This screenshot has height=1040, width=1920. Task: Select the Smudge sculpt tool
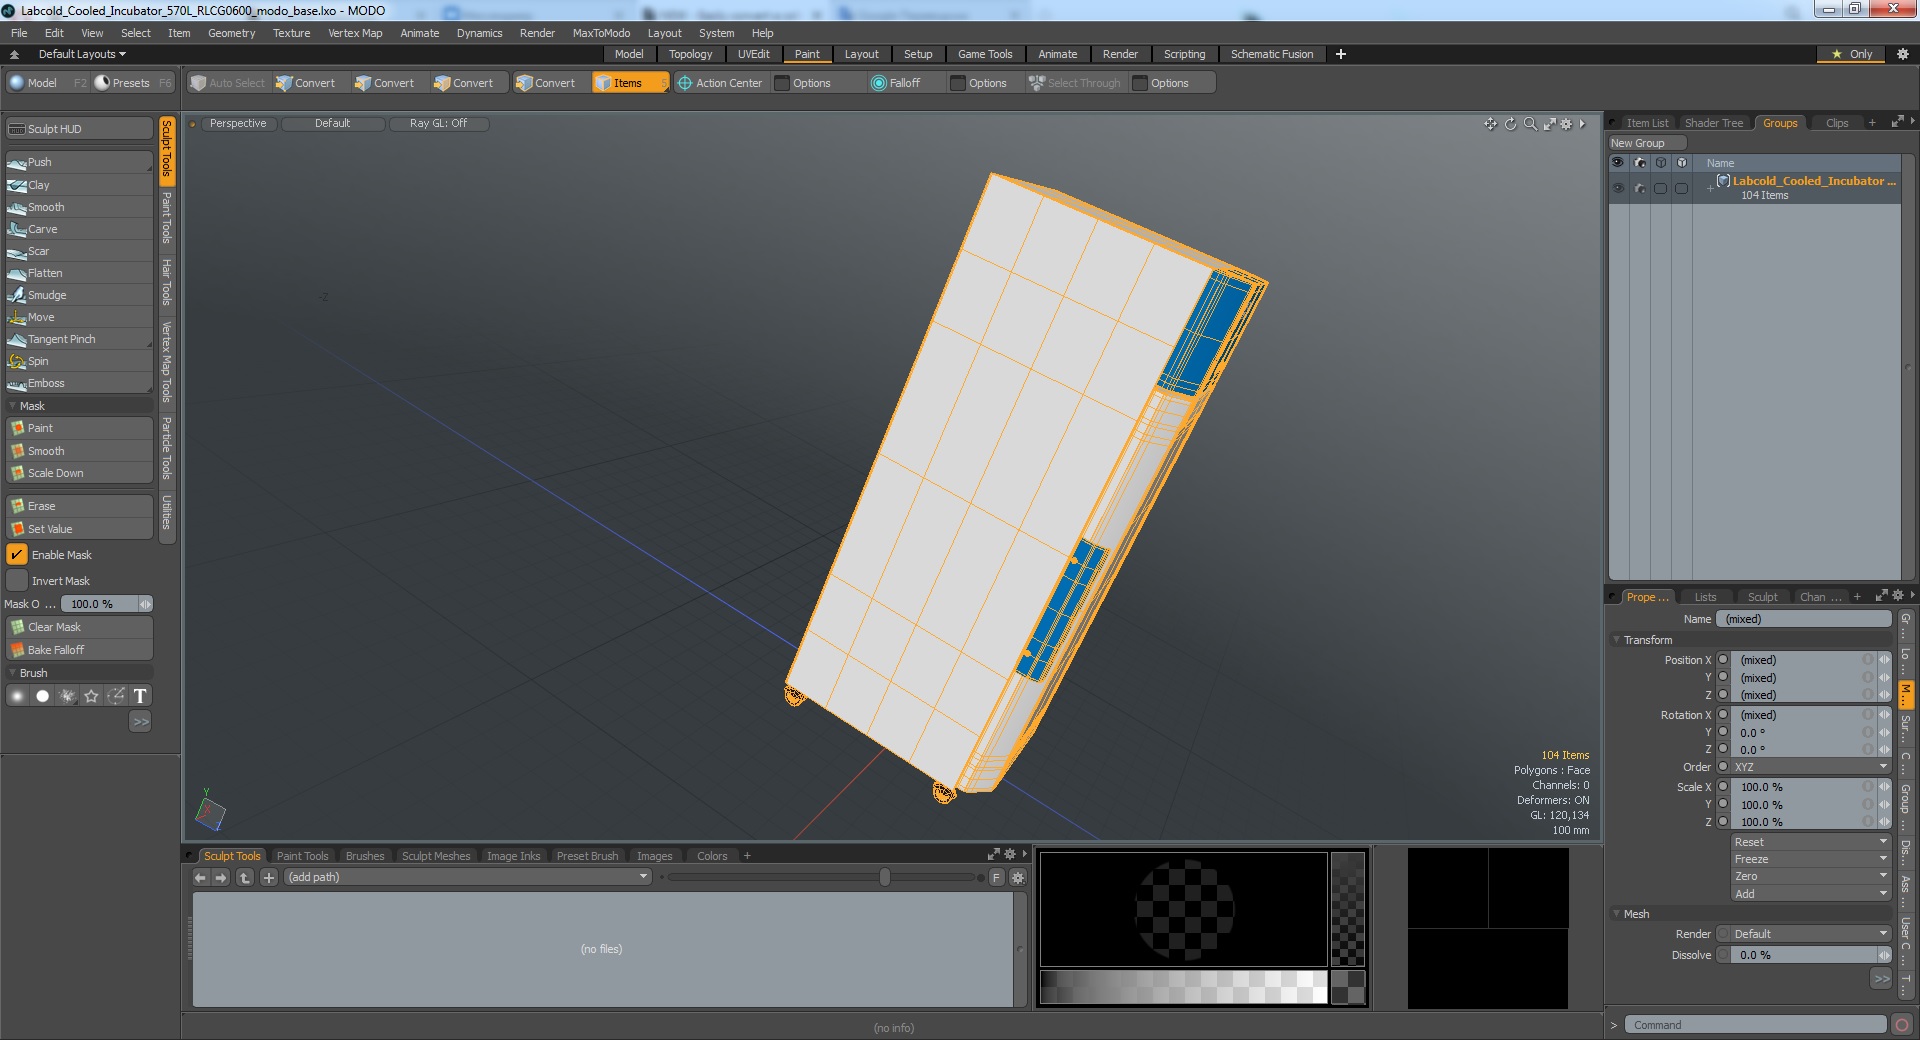[79, 295]
